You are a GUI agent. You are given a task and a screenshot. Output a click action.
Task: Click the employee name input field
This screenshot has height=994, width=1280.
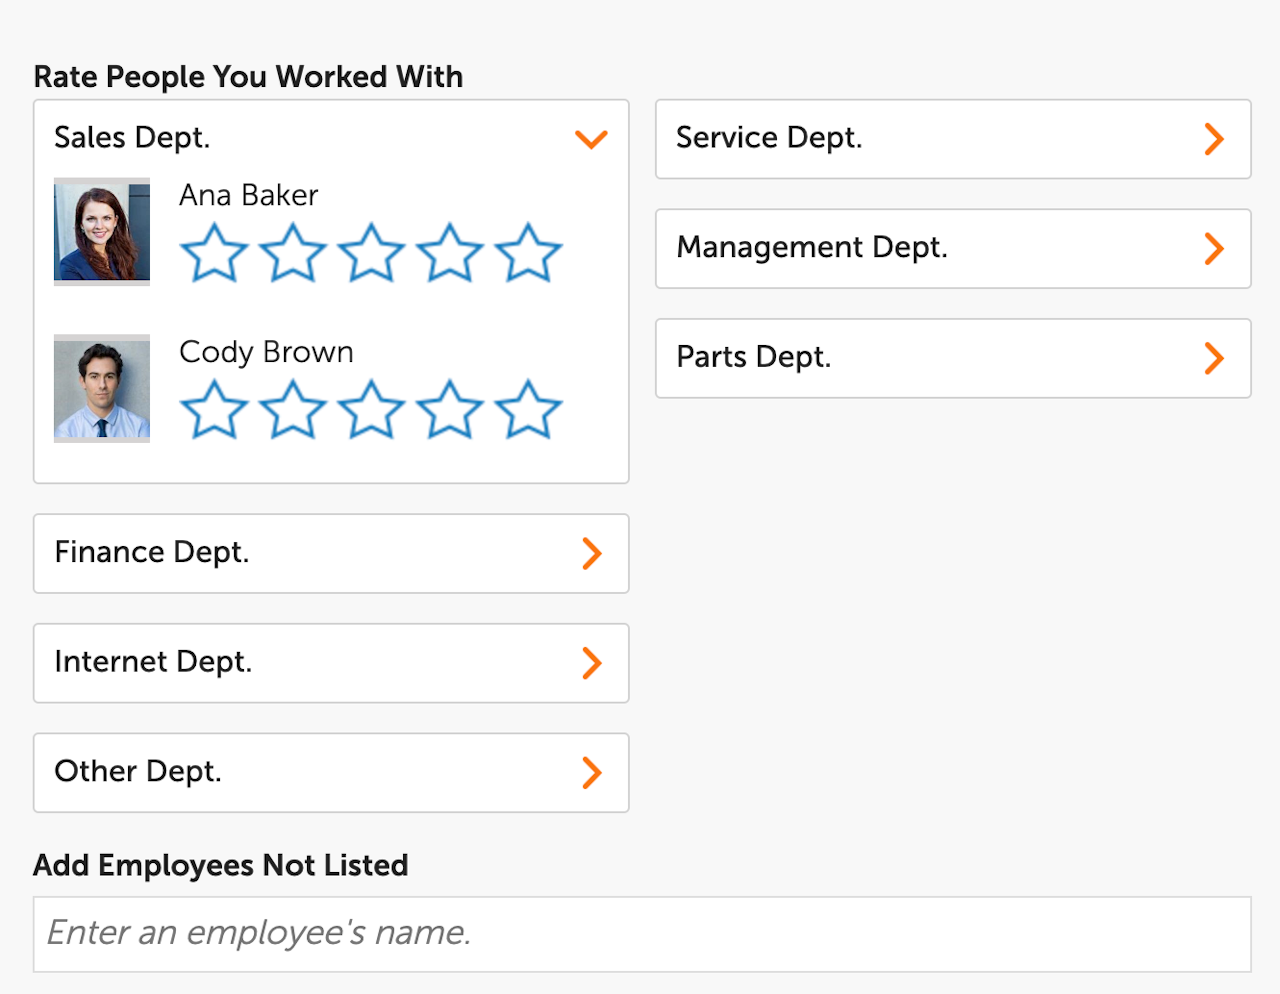point(642,934)
